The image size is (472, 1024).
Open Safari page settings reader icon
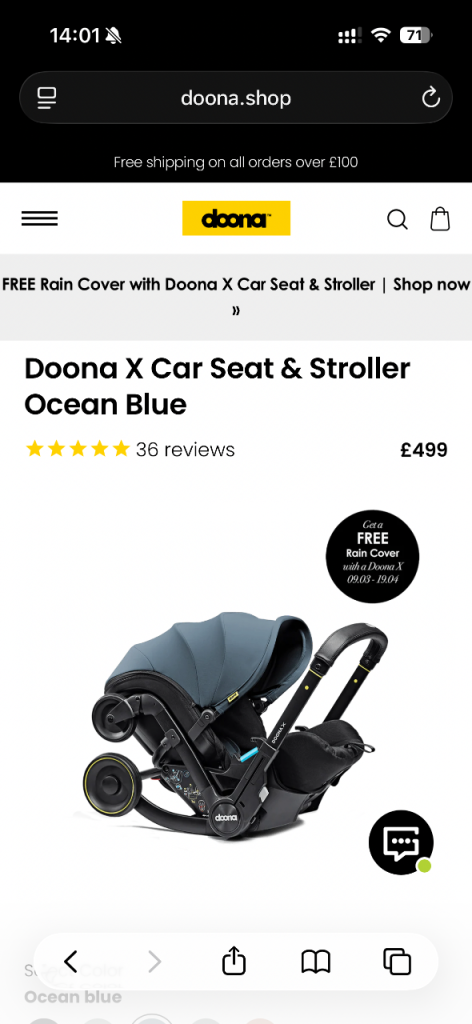click(46, 98)
